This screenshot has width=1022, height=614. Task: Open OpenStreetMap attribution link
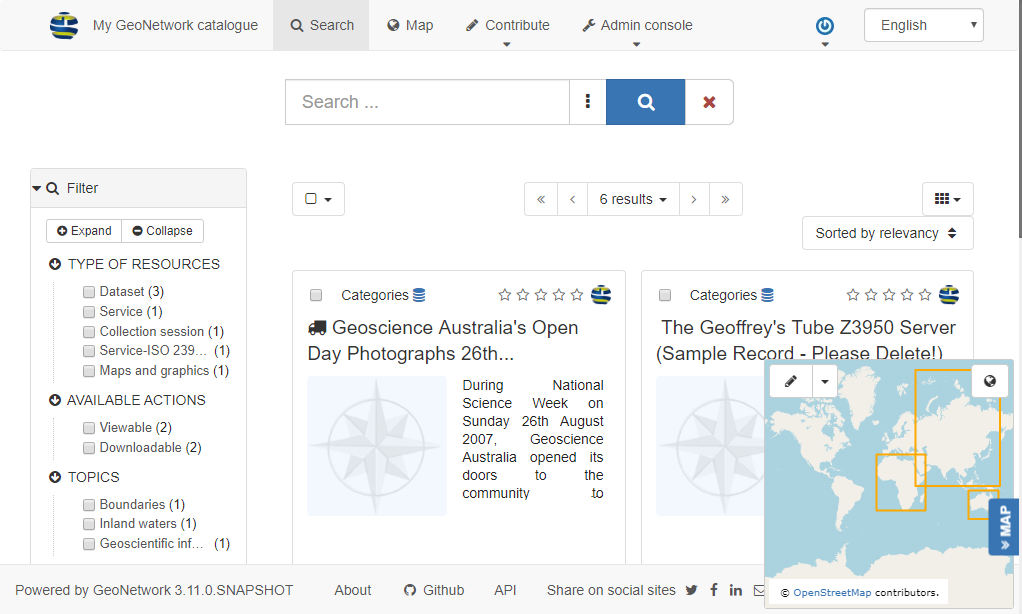point(832,592)
